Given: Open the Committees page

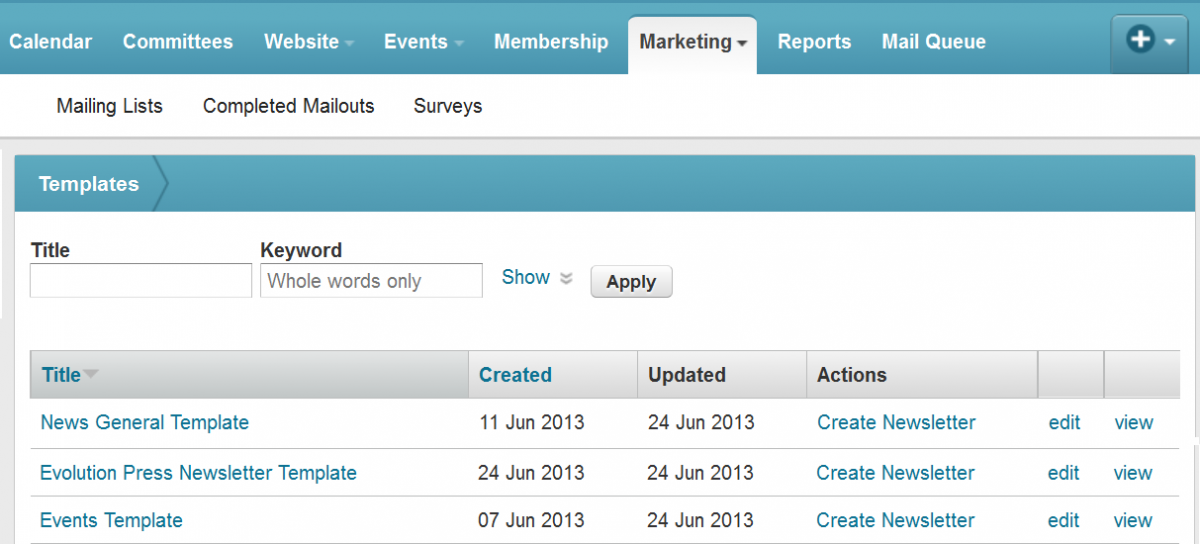Looking at the screenshot, I should click(178, 42).
